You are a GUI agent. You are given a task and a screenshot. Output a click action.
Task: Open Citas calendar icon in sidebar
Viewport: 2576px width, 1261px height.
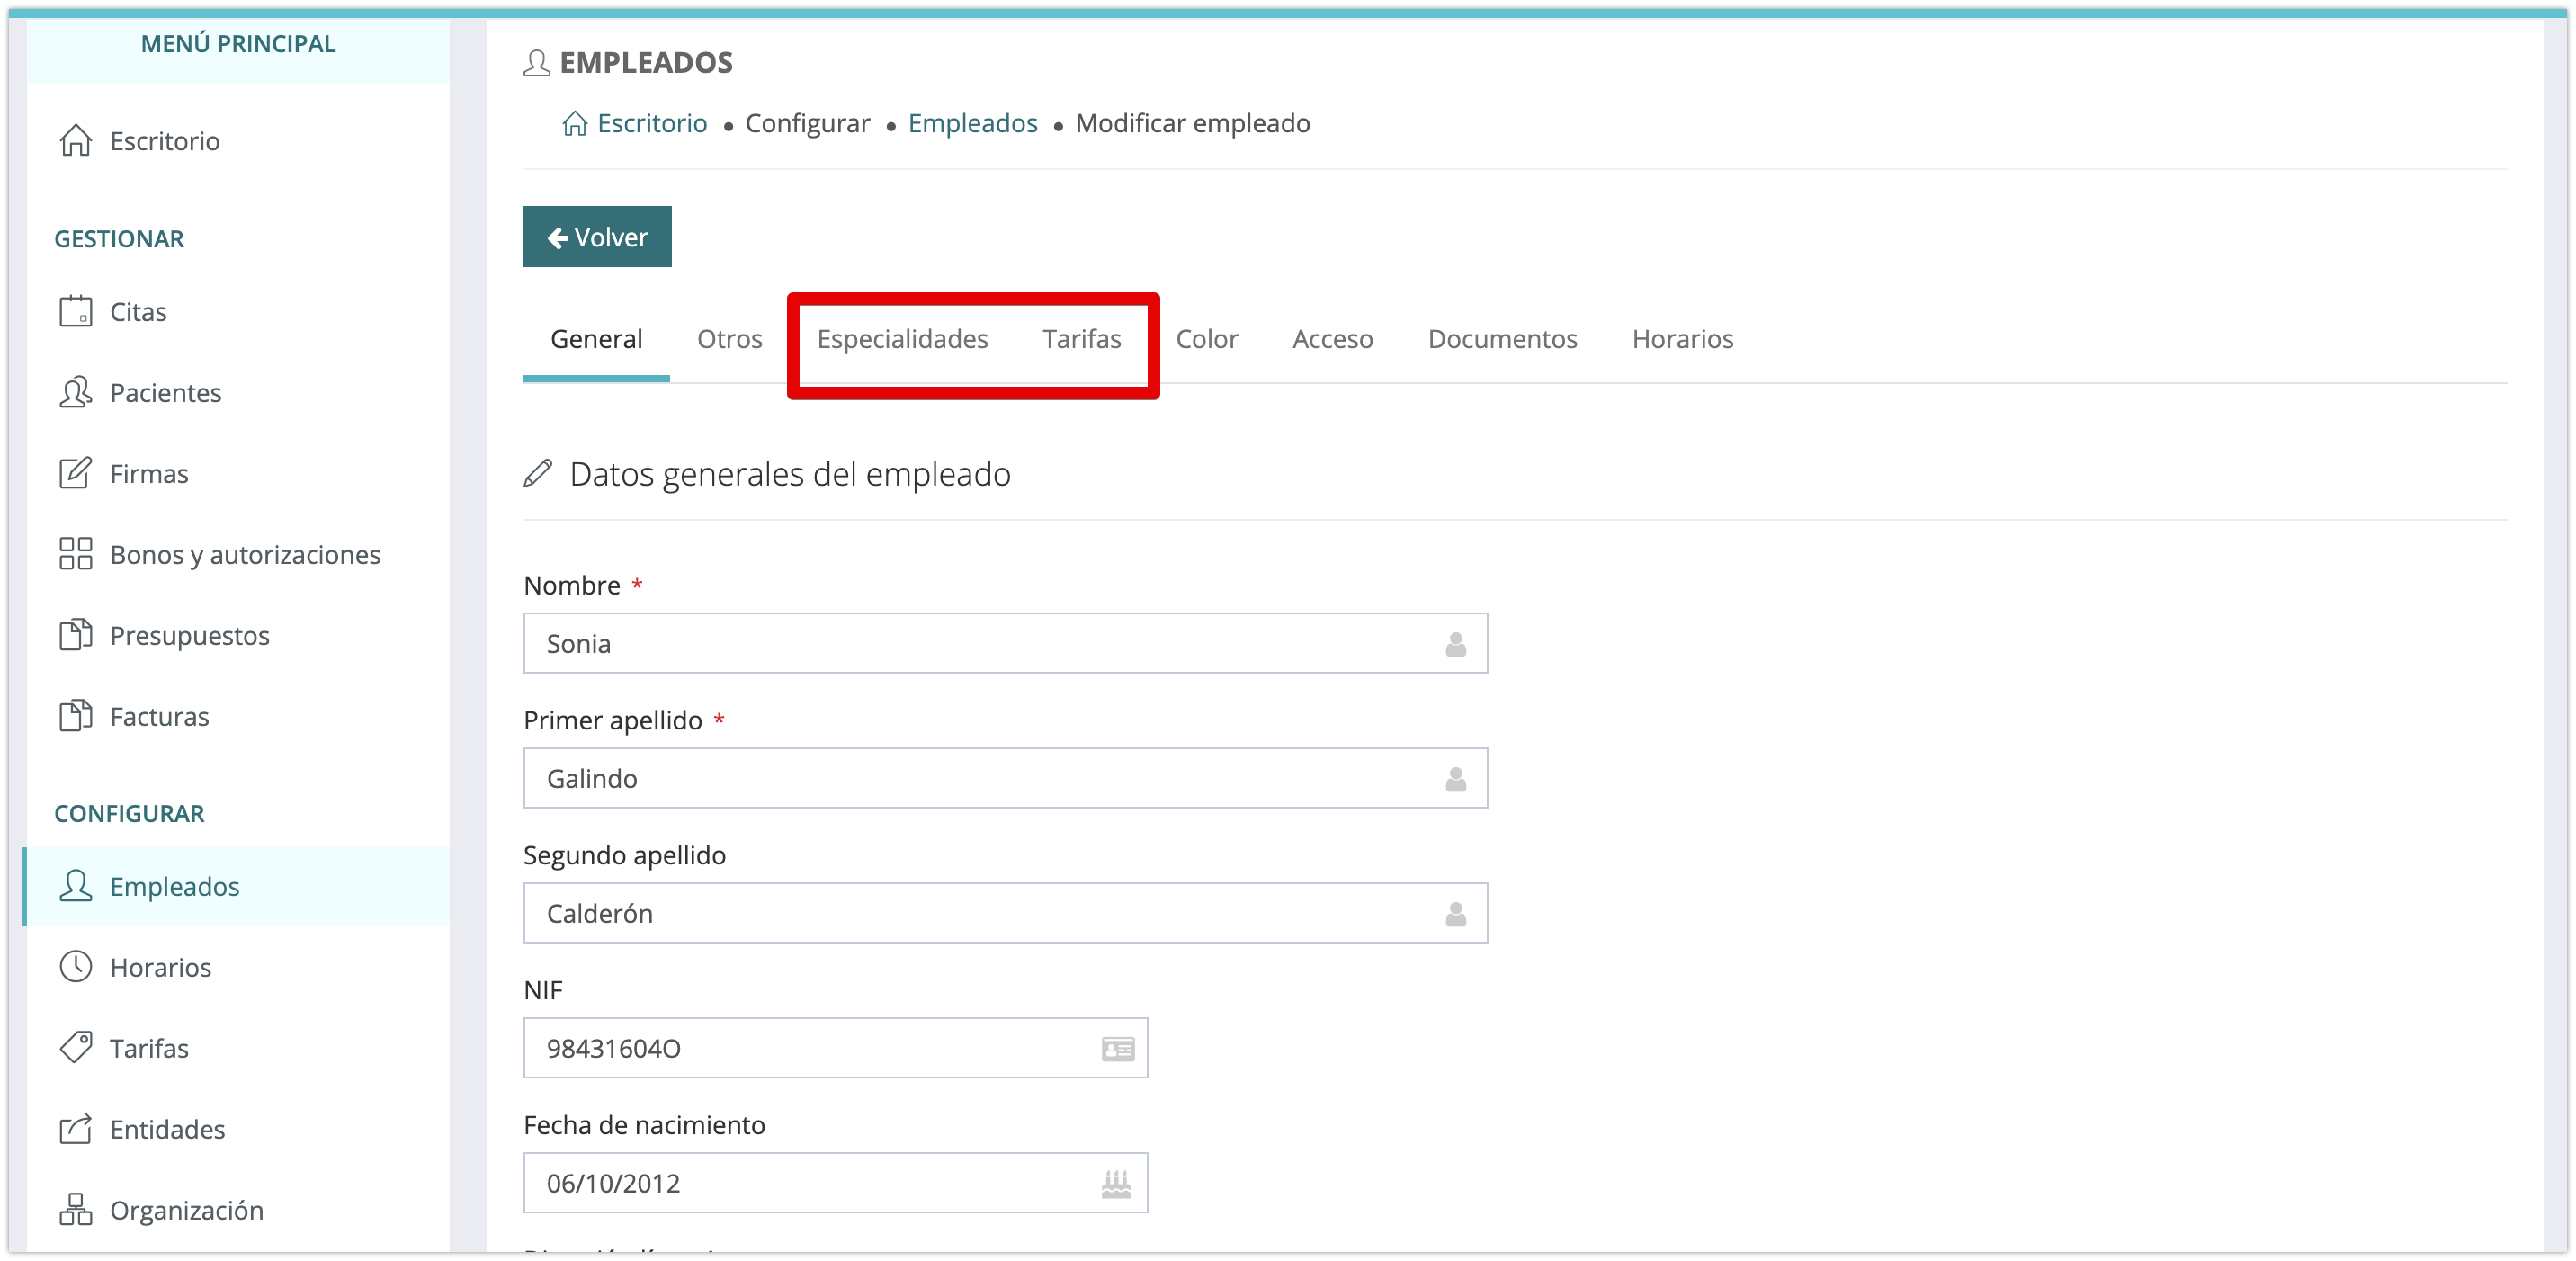76,312
